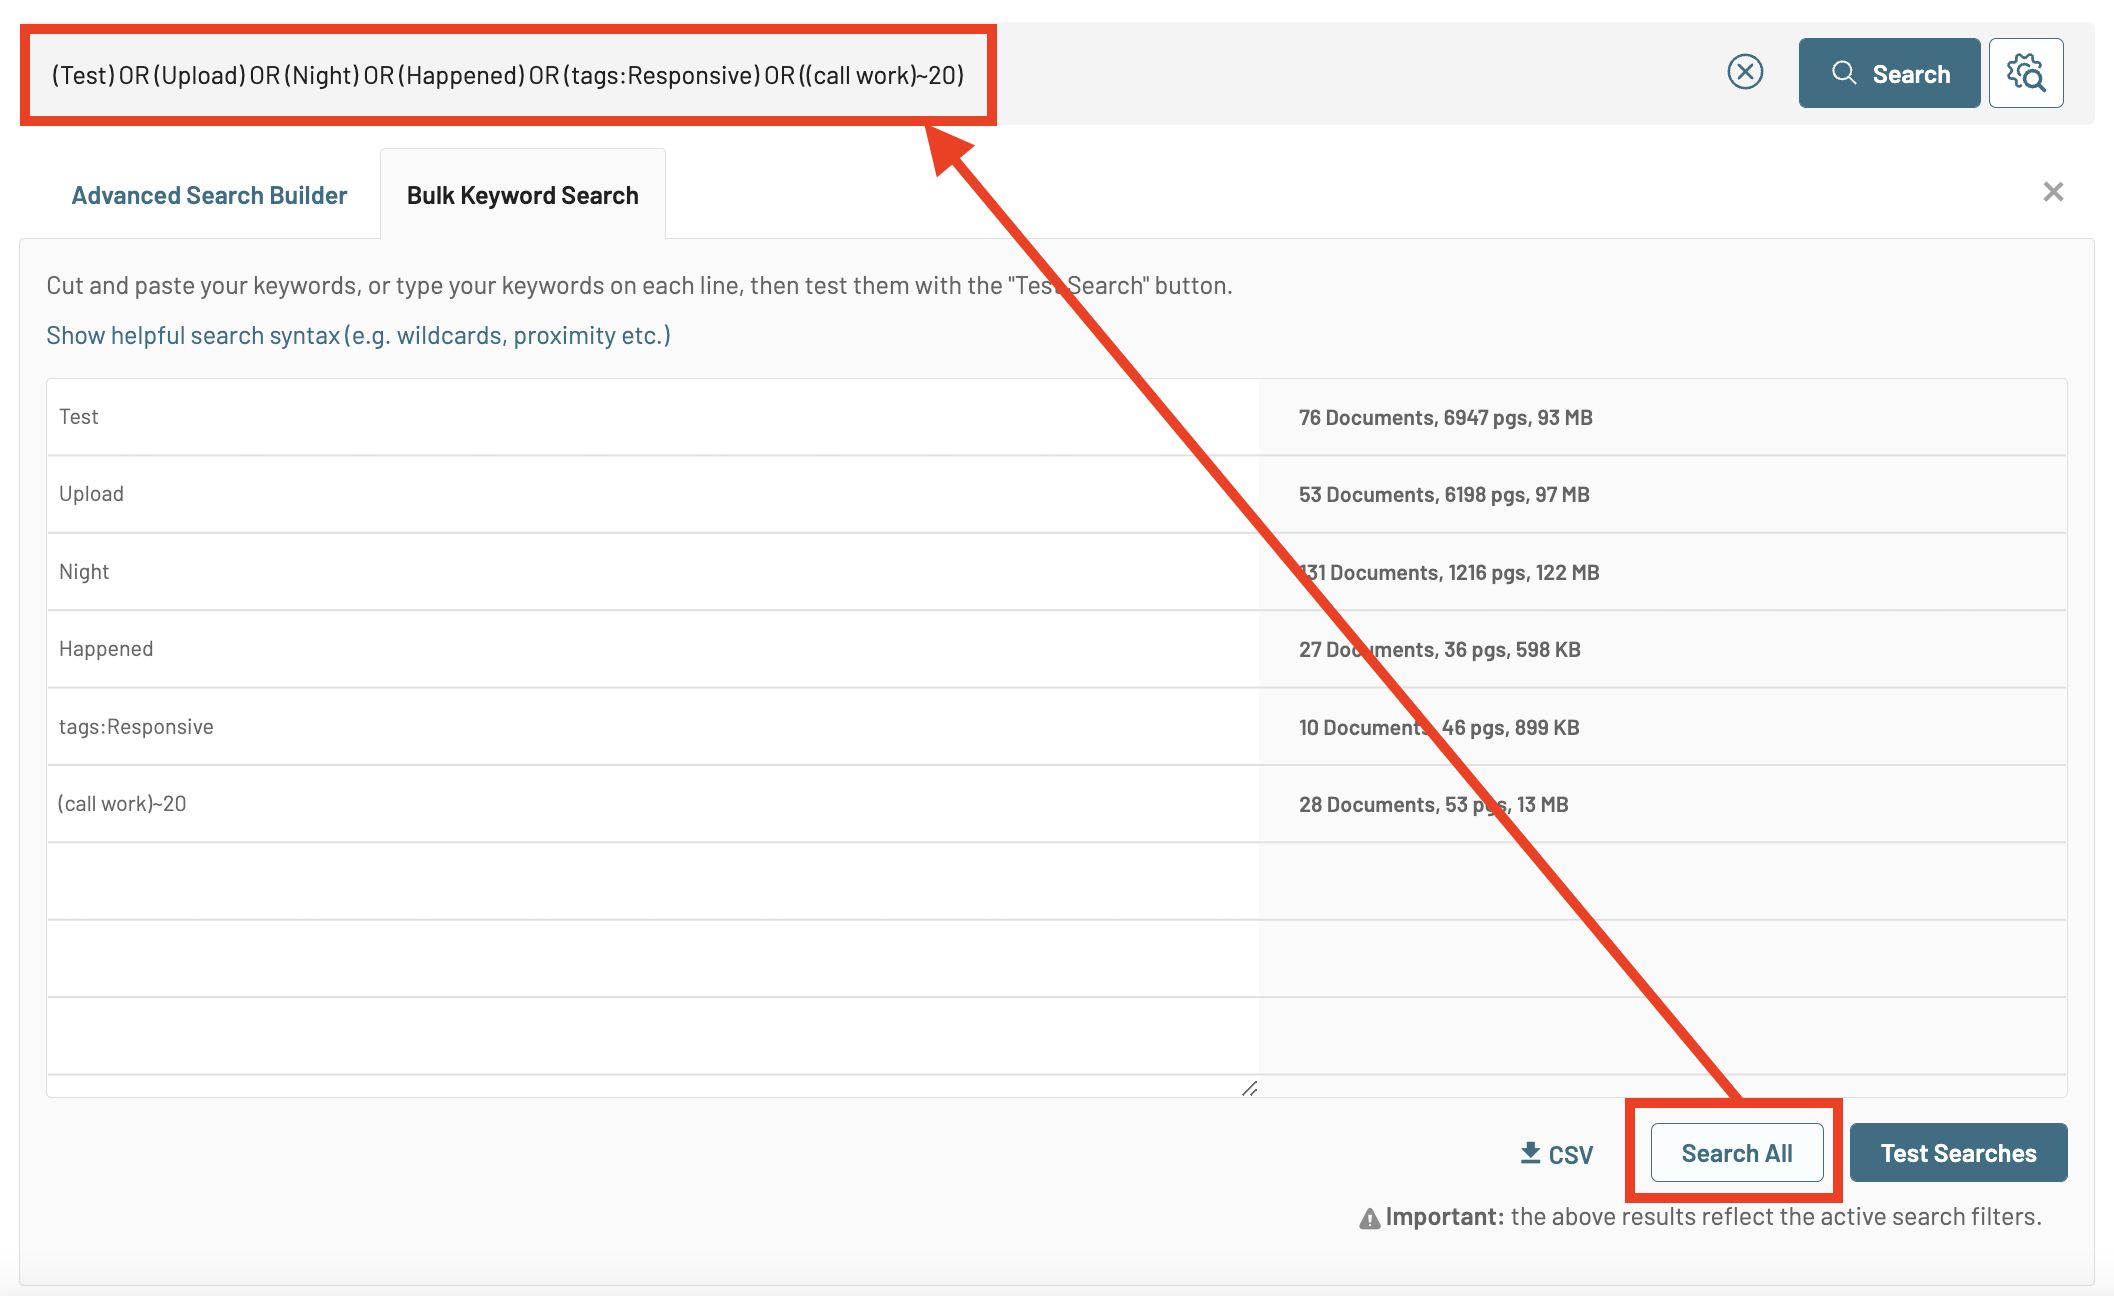Switch to the Advanced Search Builder tab
The height and width of the screenshot is (1296, 2114).
pos(209,195)
